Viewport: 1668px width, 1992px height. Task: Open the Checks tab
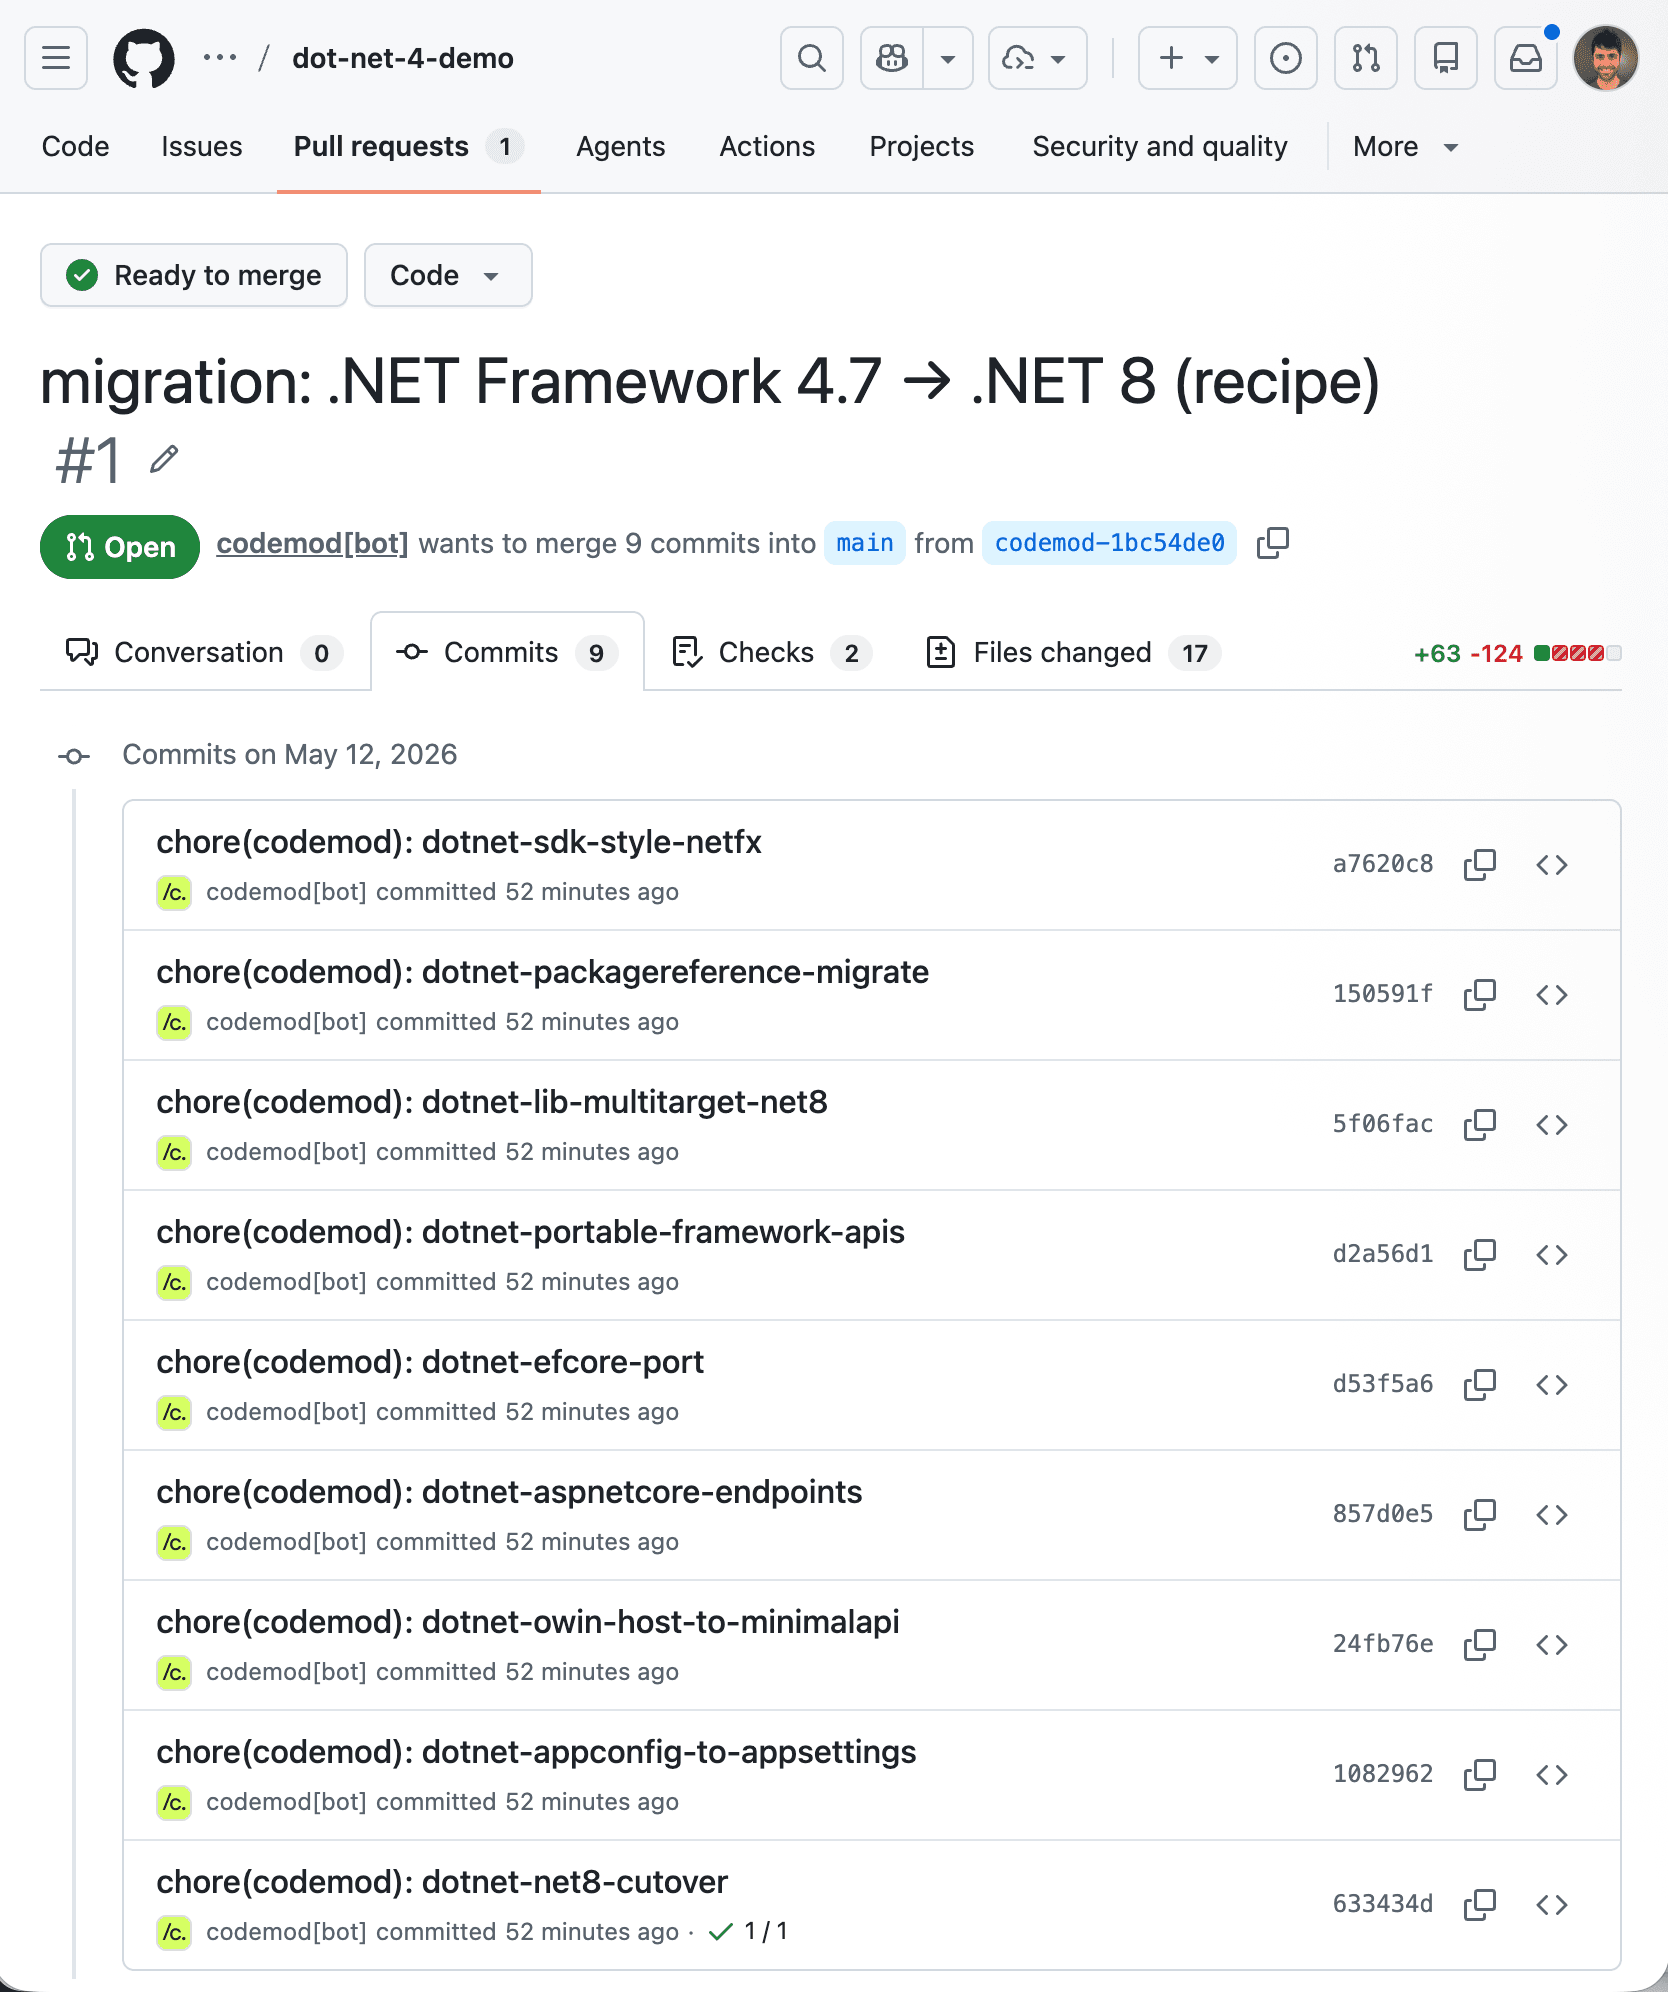click(771, 653)
